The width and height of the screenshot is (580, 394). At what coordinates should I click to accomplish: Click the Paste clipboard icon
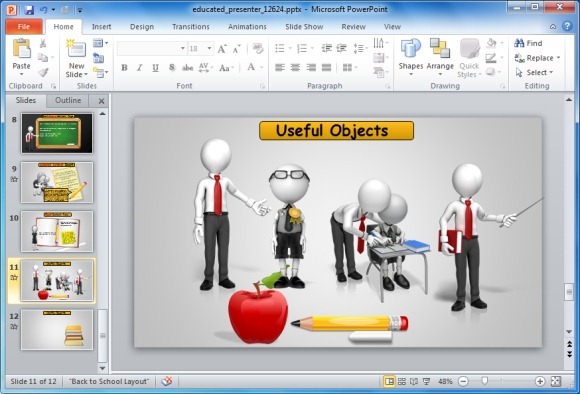[x=21, y=48]
